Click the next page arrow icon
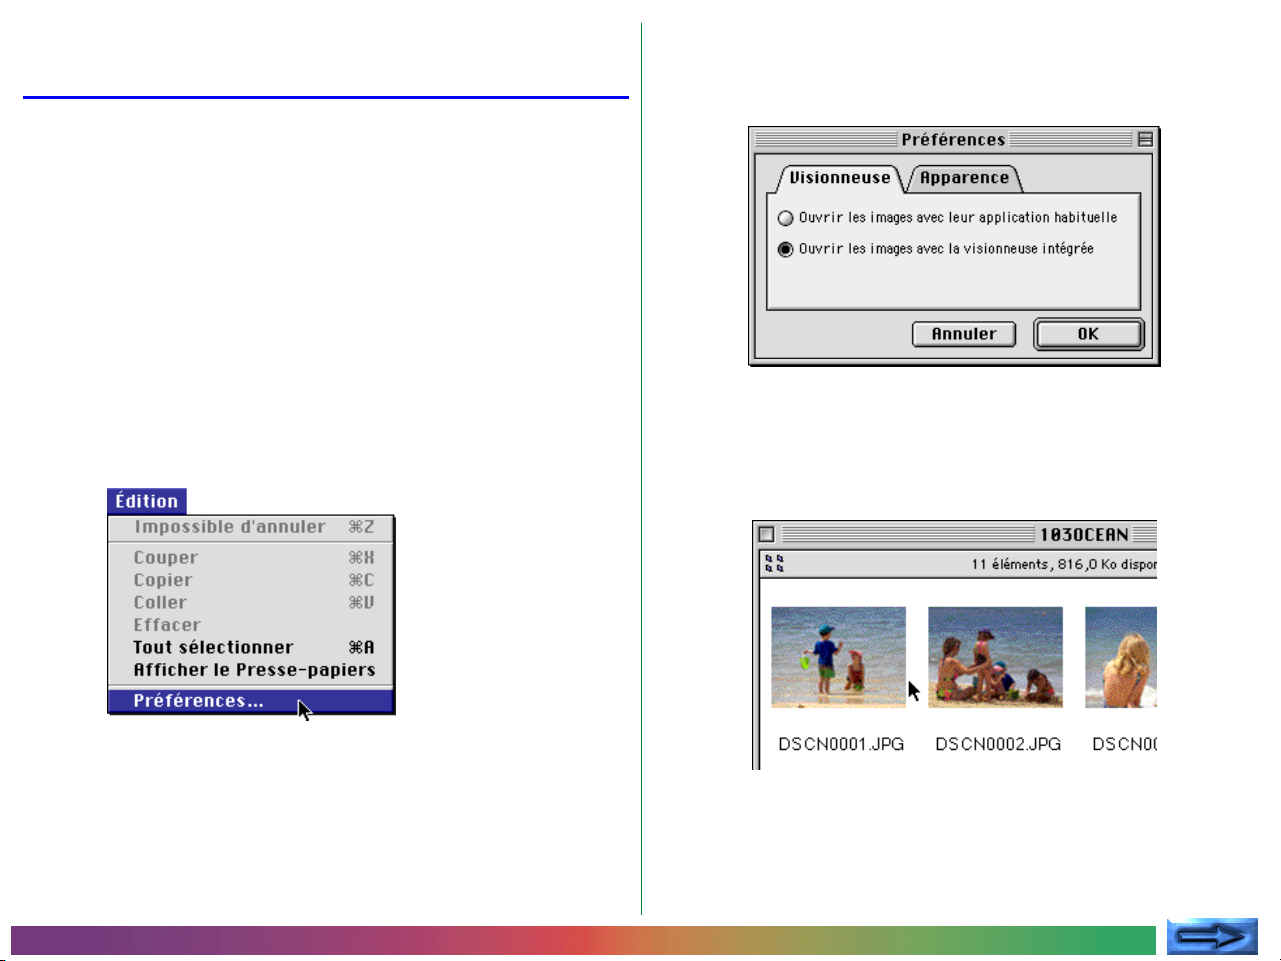 pyautogui.click(x=1211, y=937)
